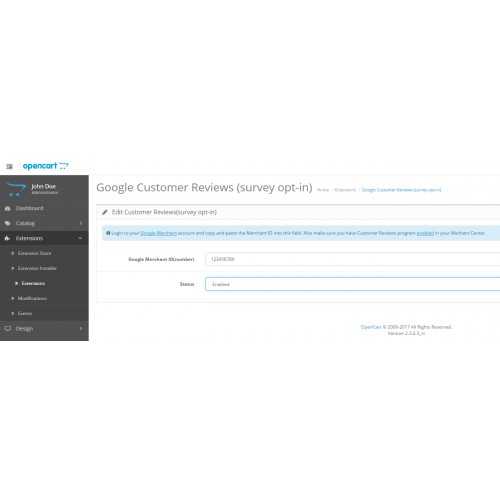This screenshot has height=500, width=500.
Task: Click the John Doe profile cart avatar
Action: tap(16, 189)
